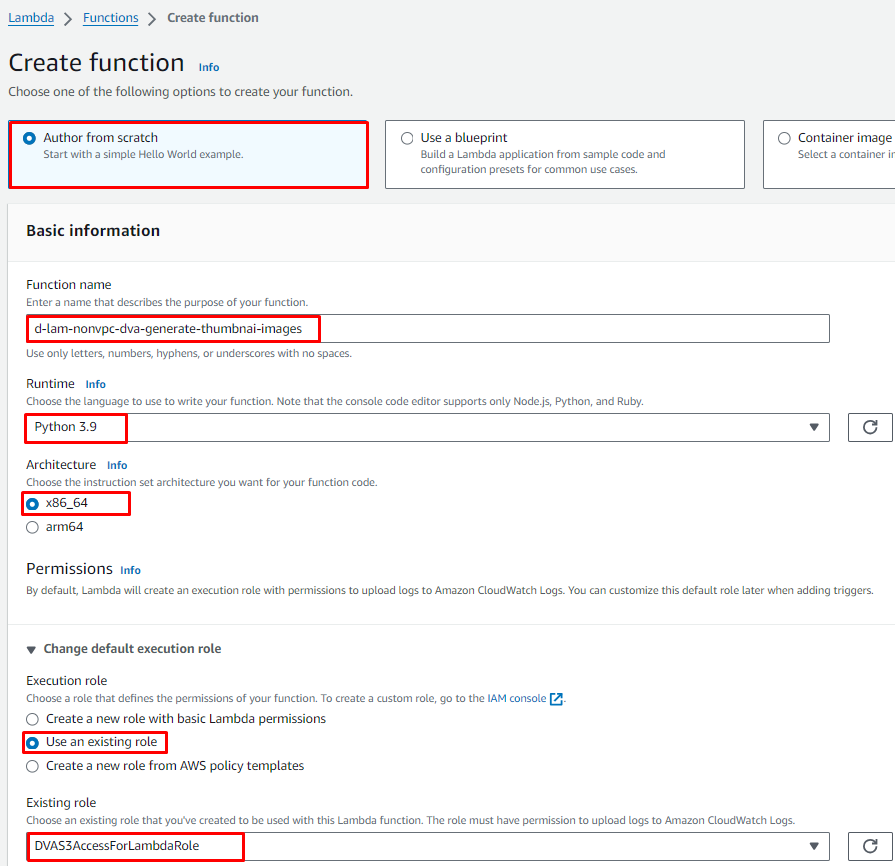895x866 pixels.
Task: Choose Create a new role from AWS policy templates
Action: (33, 766)
